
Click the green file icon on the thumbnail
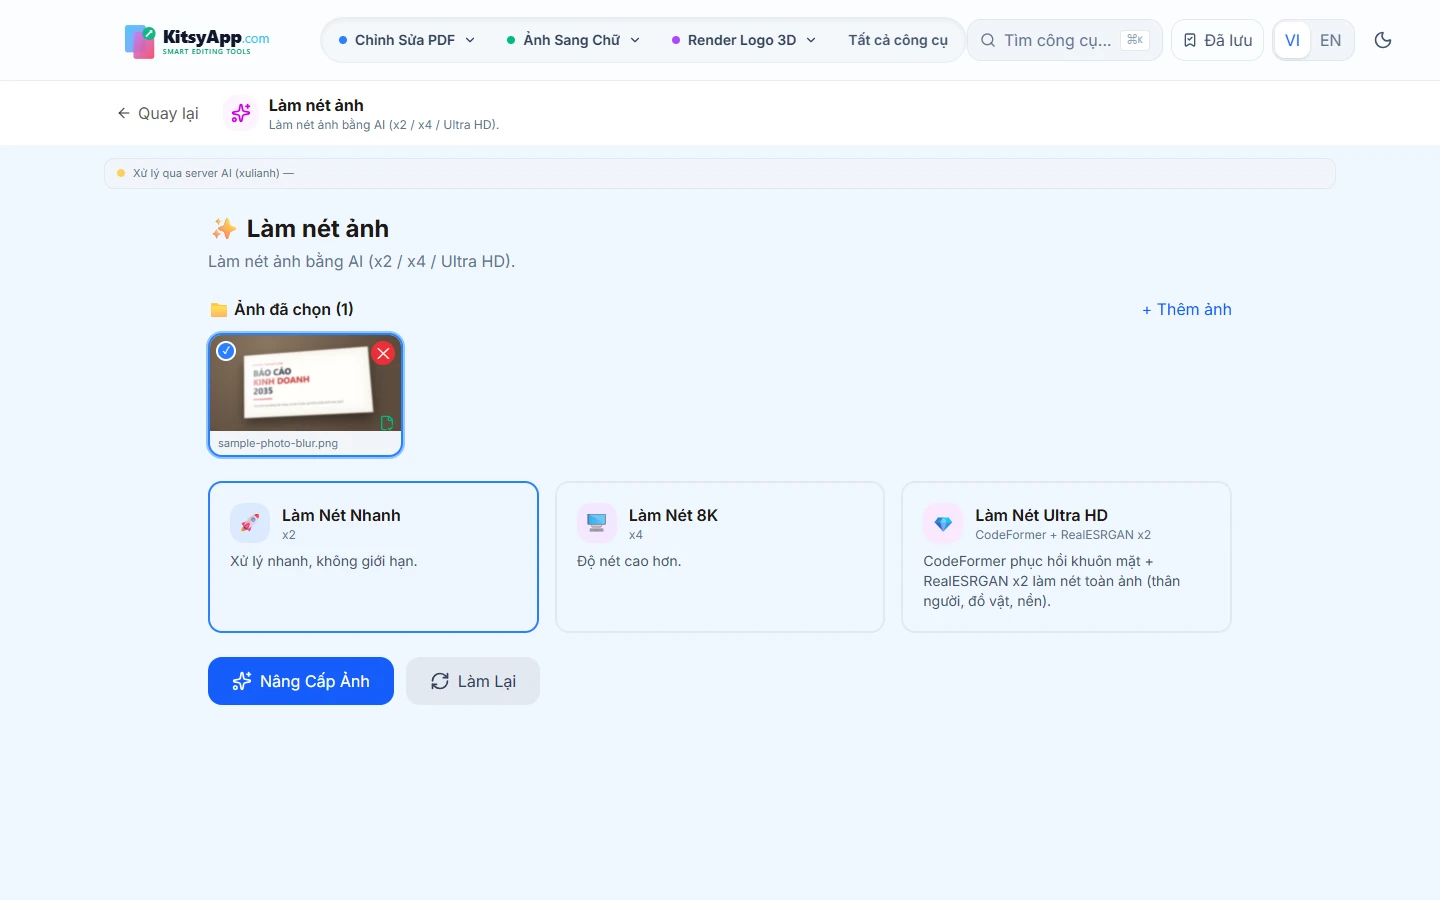click(x=387, y=423)
